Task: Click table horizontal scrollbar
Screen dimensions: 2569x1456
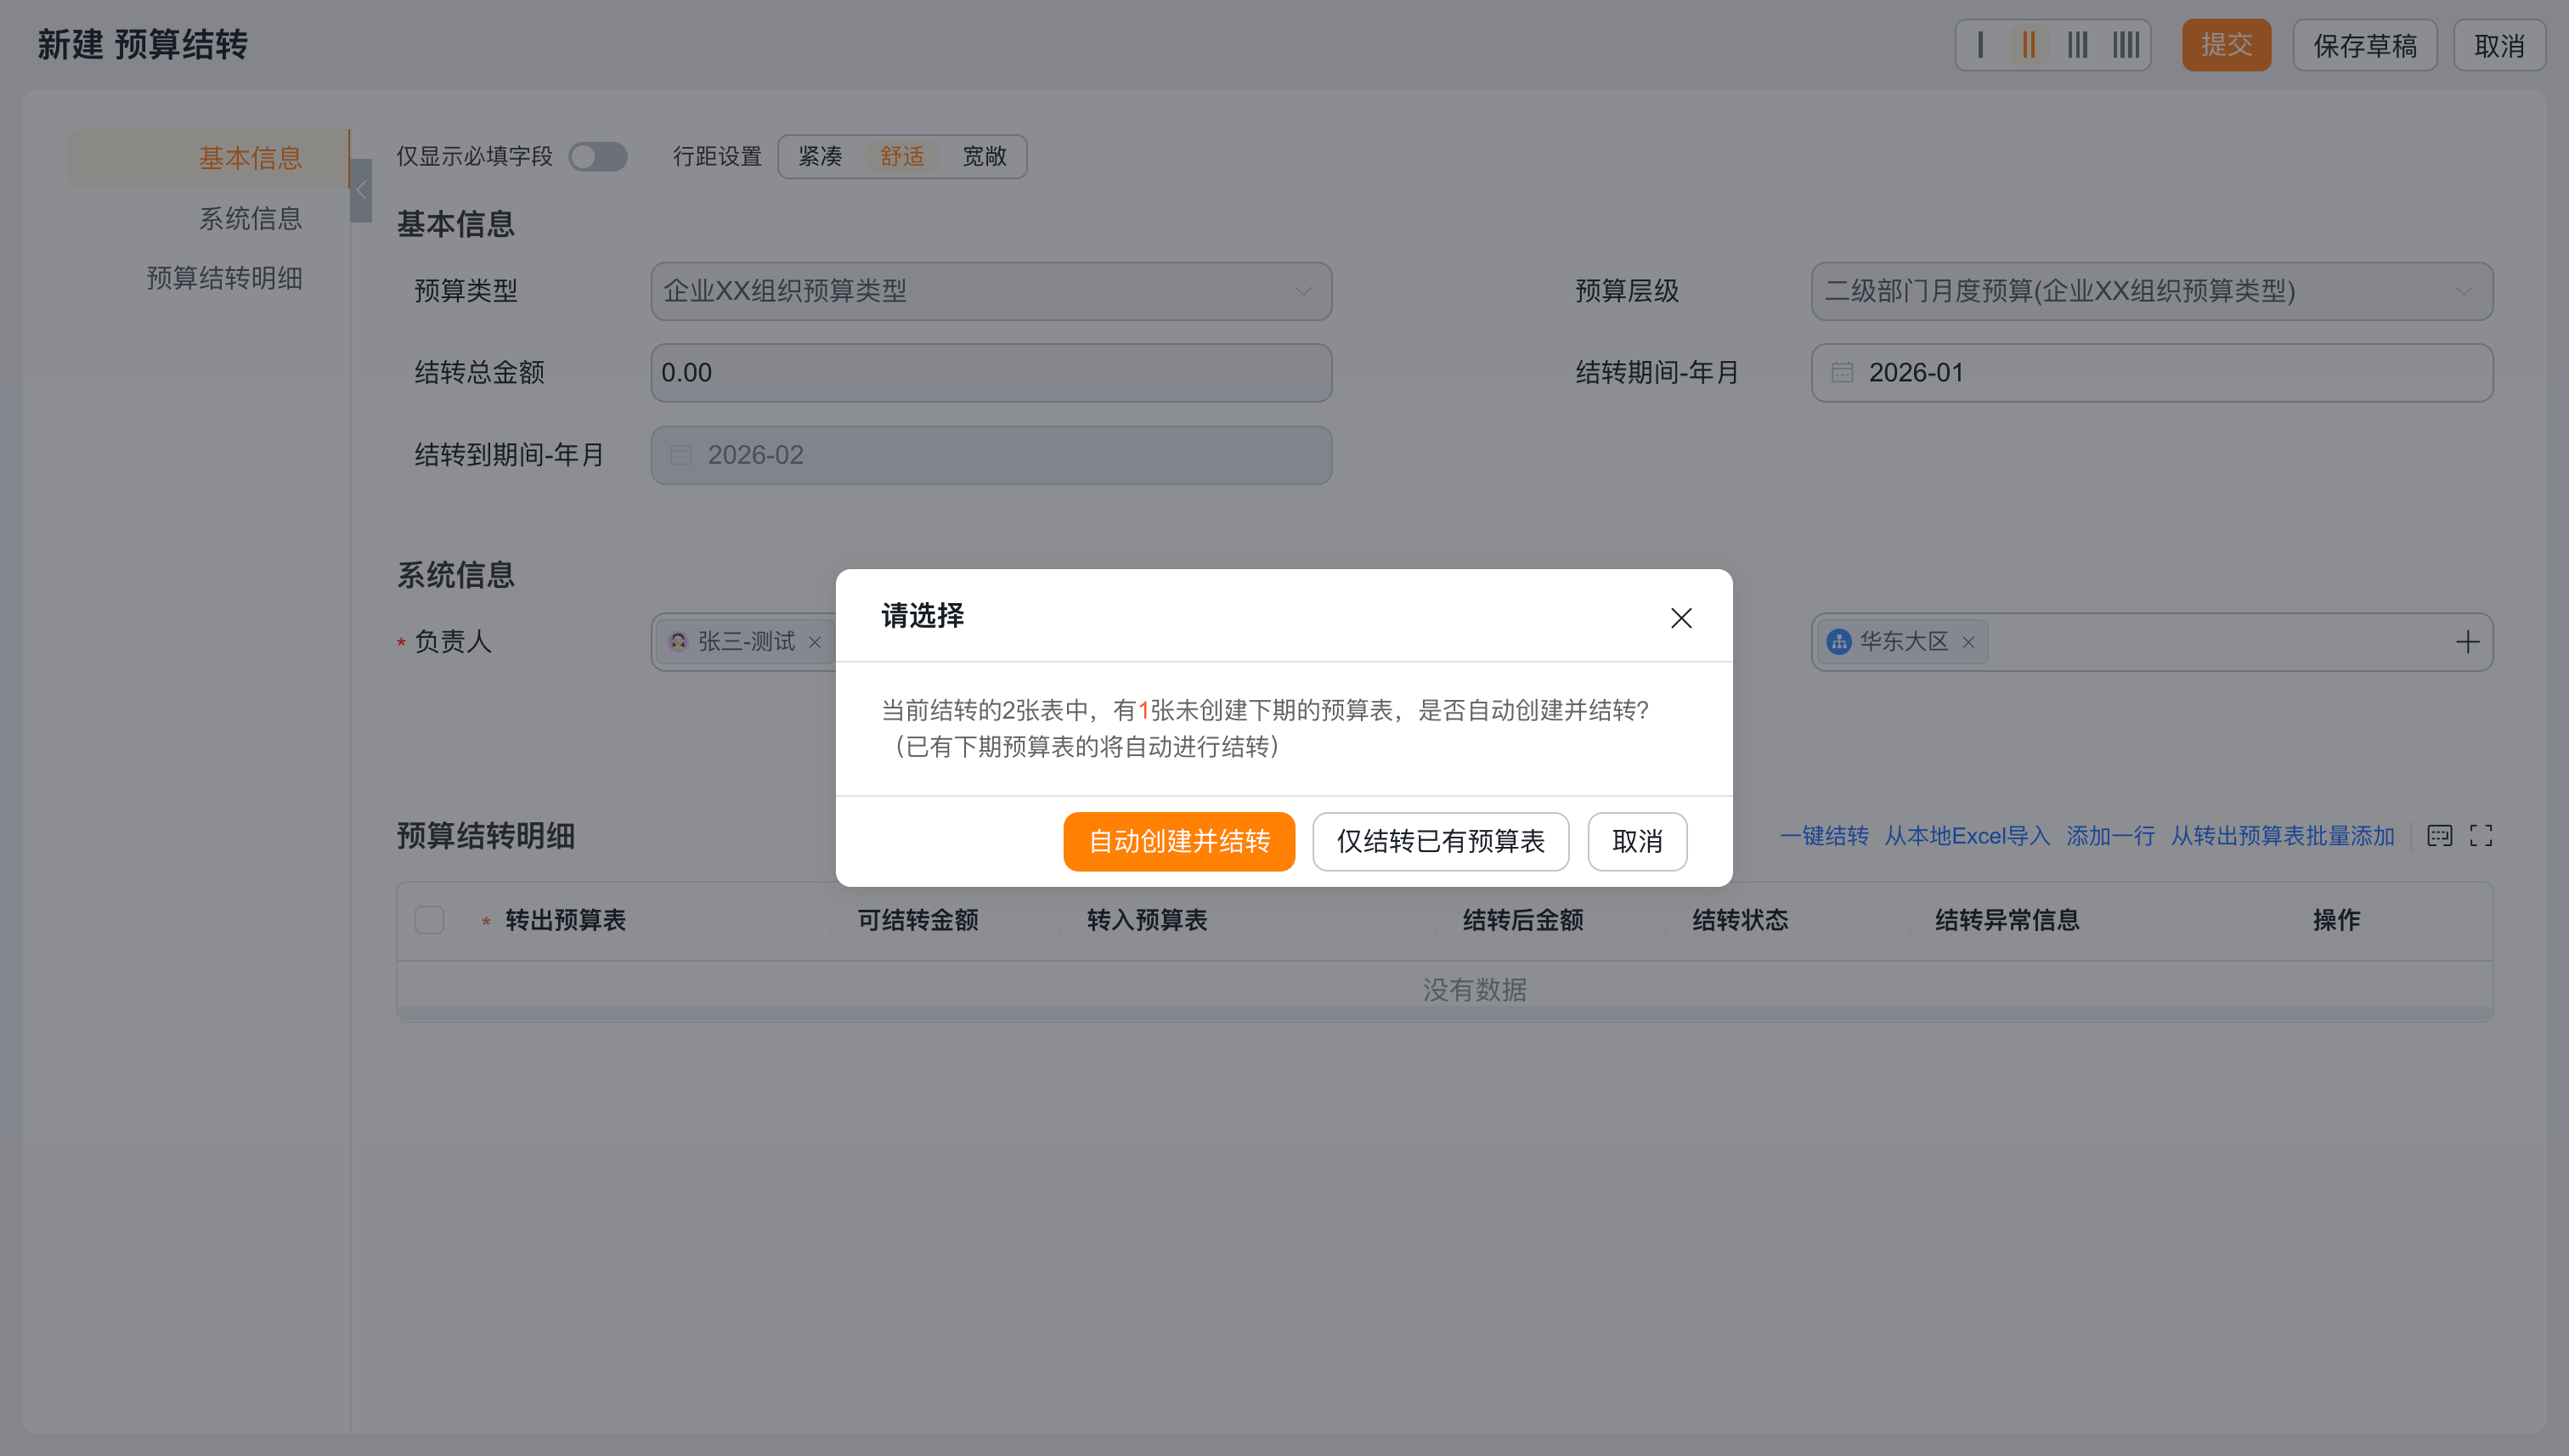Action: pos(1444,1014)
